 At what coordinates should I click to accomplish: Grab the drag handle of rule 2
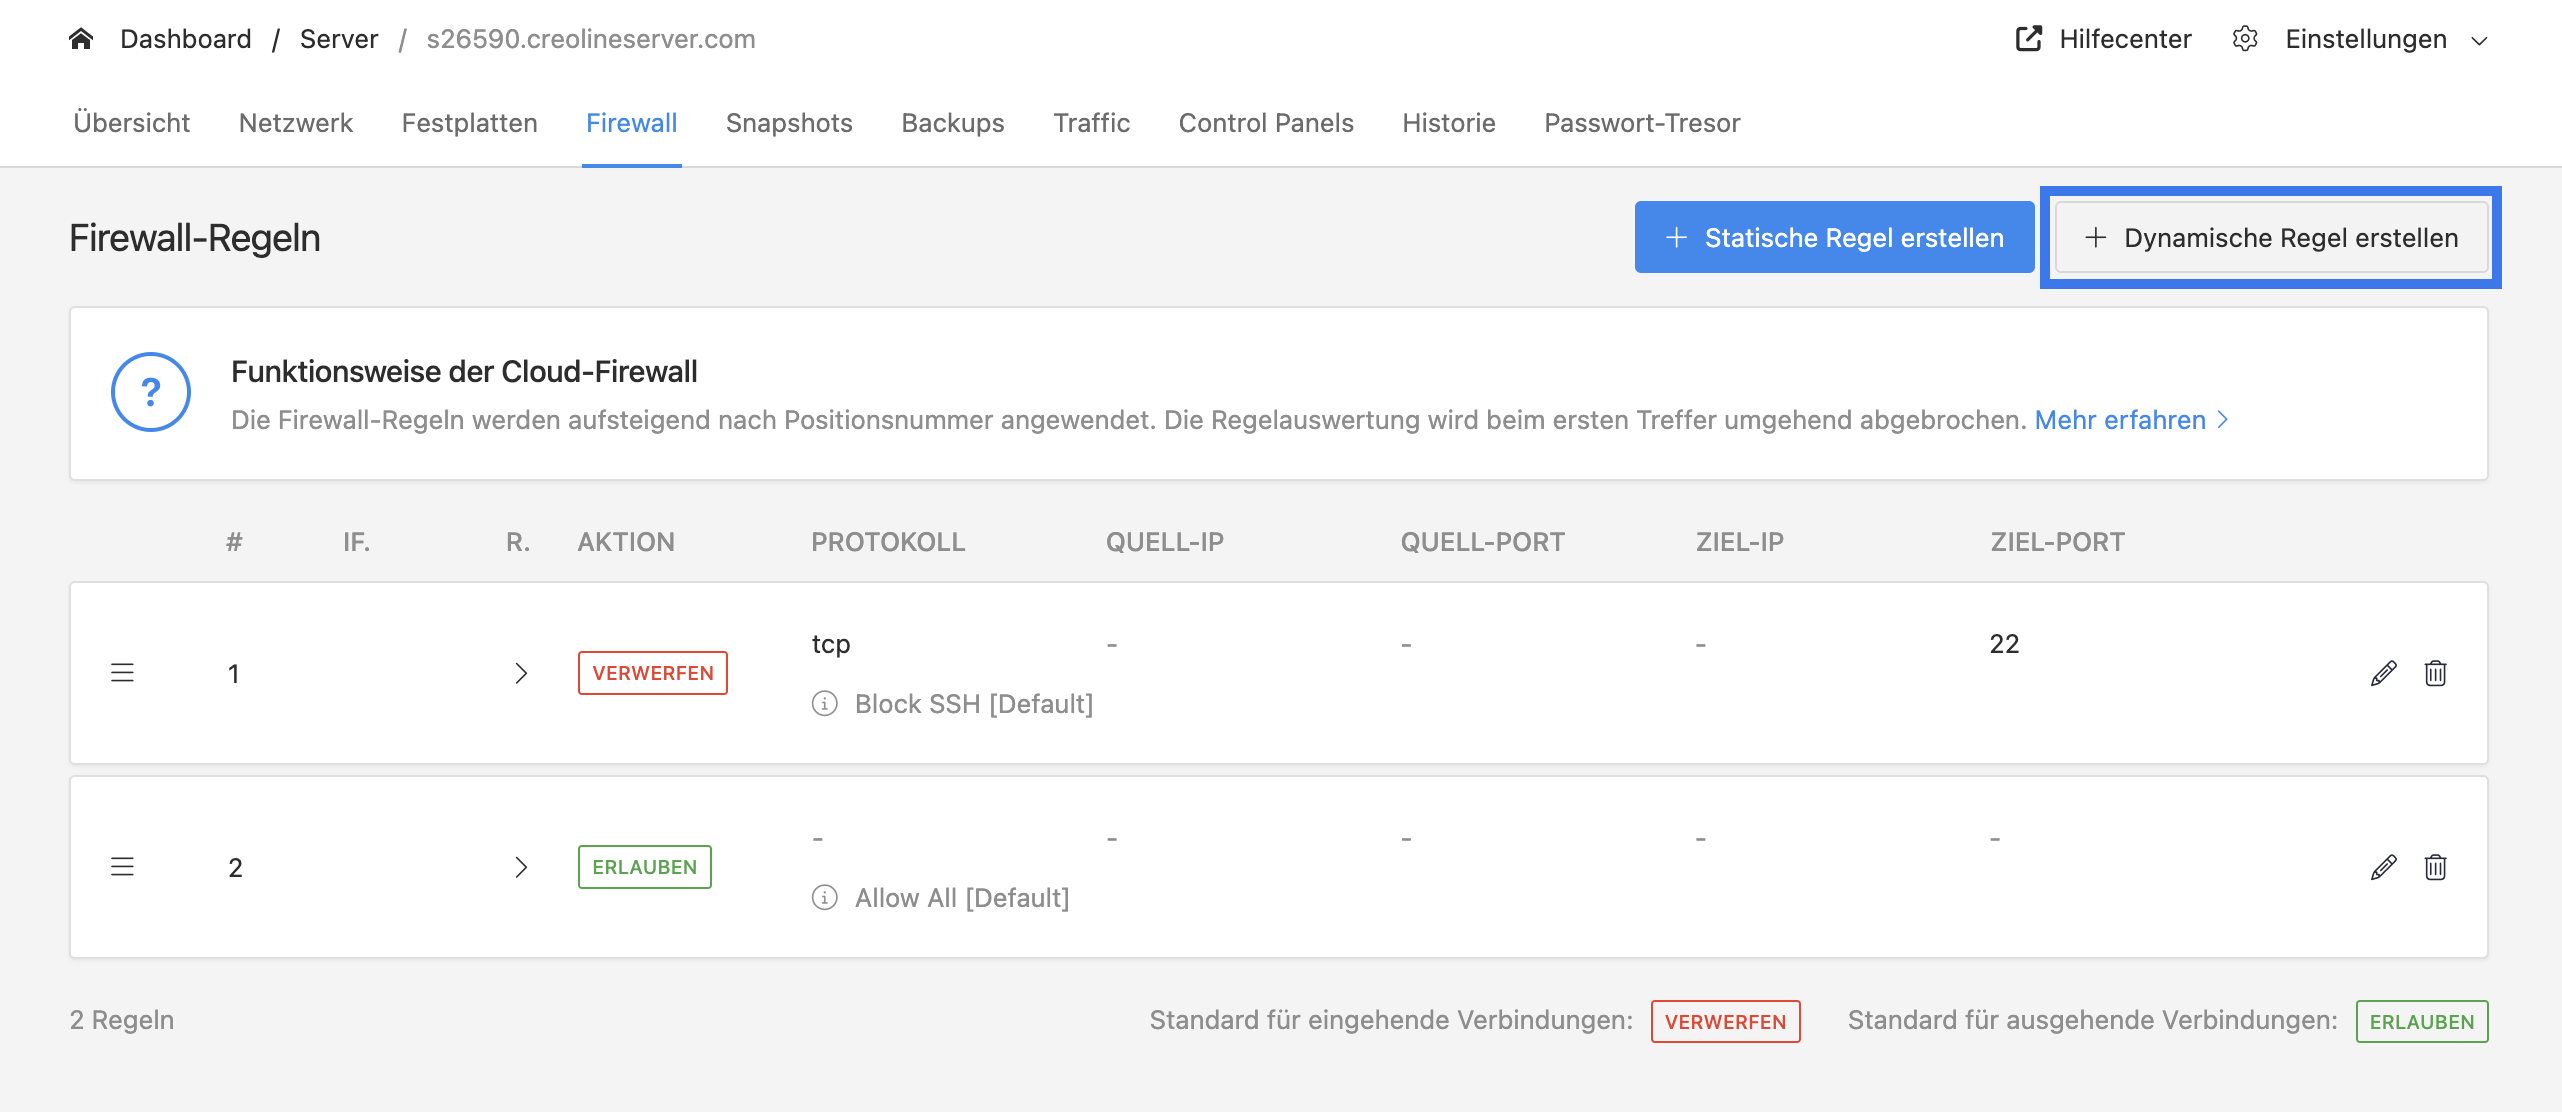tap(122, 867)
